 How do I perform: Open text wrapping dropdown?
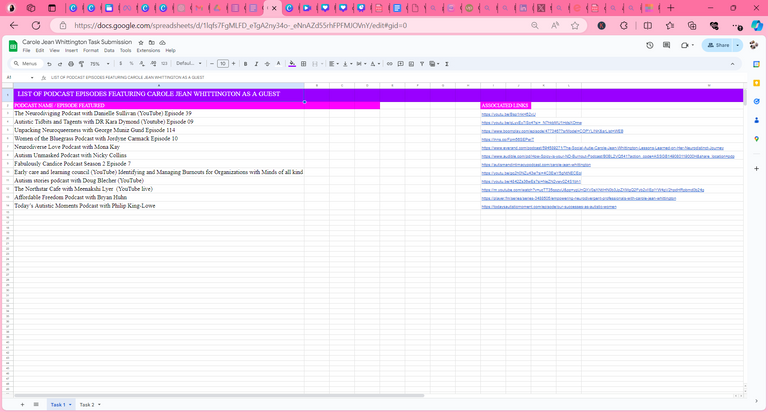pos(361,64)
